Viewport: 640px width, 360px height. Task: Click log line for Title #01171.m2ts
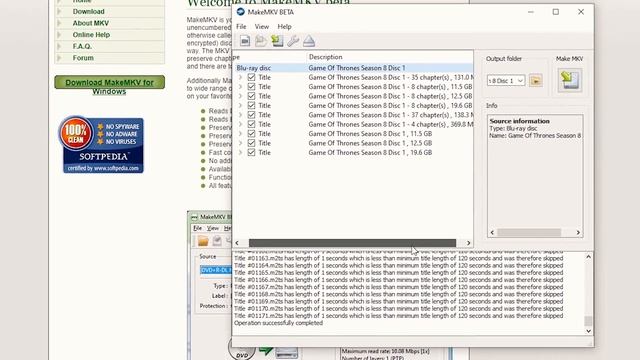(x=398, y=316)
